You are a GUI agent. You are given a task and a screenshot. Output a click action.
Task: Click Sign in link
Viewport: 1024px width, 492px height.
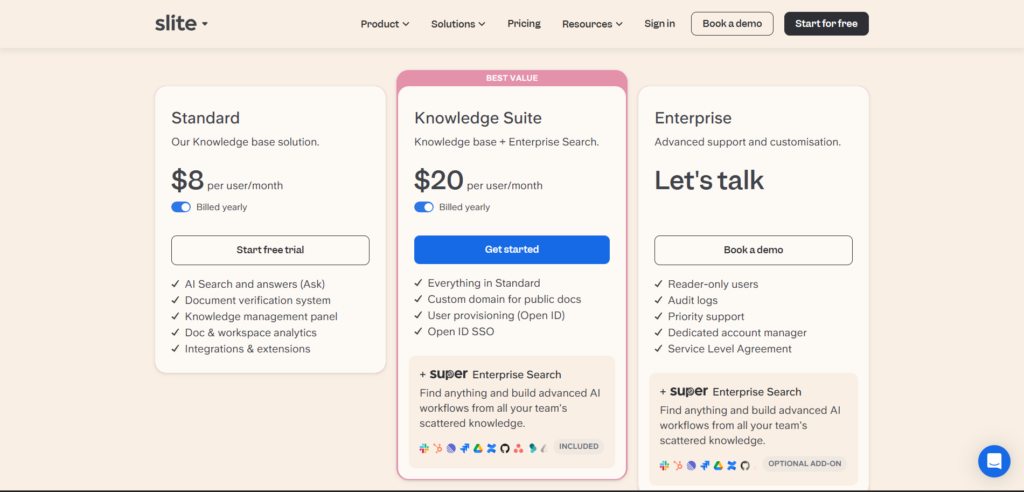tap(660, 24)
